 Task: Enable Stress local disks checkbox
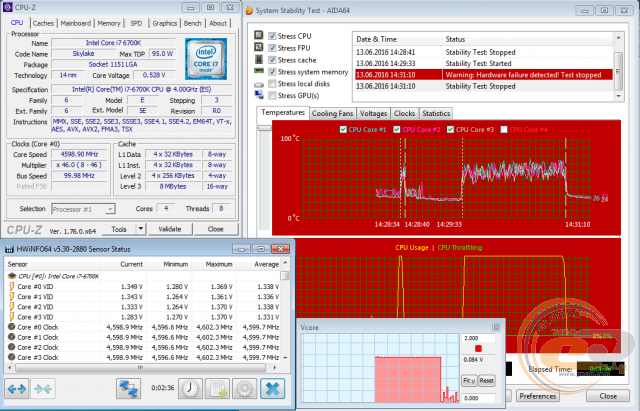(272, 84)
